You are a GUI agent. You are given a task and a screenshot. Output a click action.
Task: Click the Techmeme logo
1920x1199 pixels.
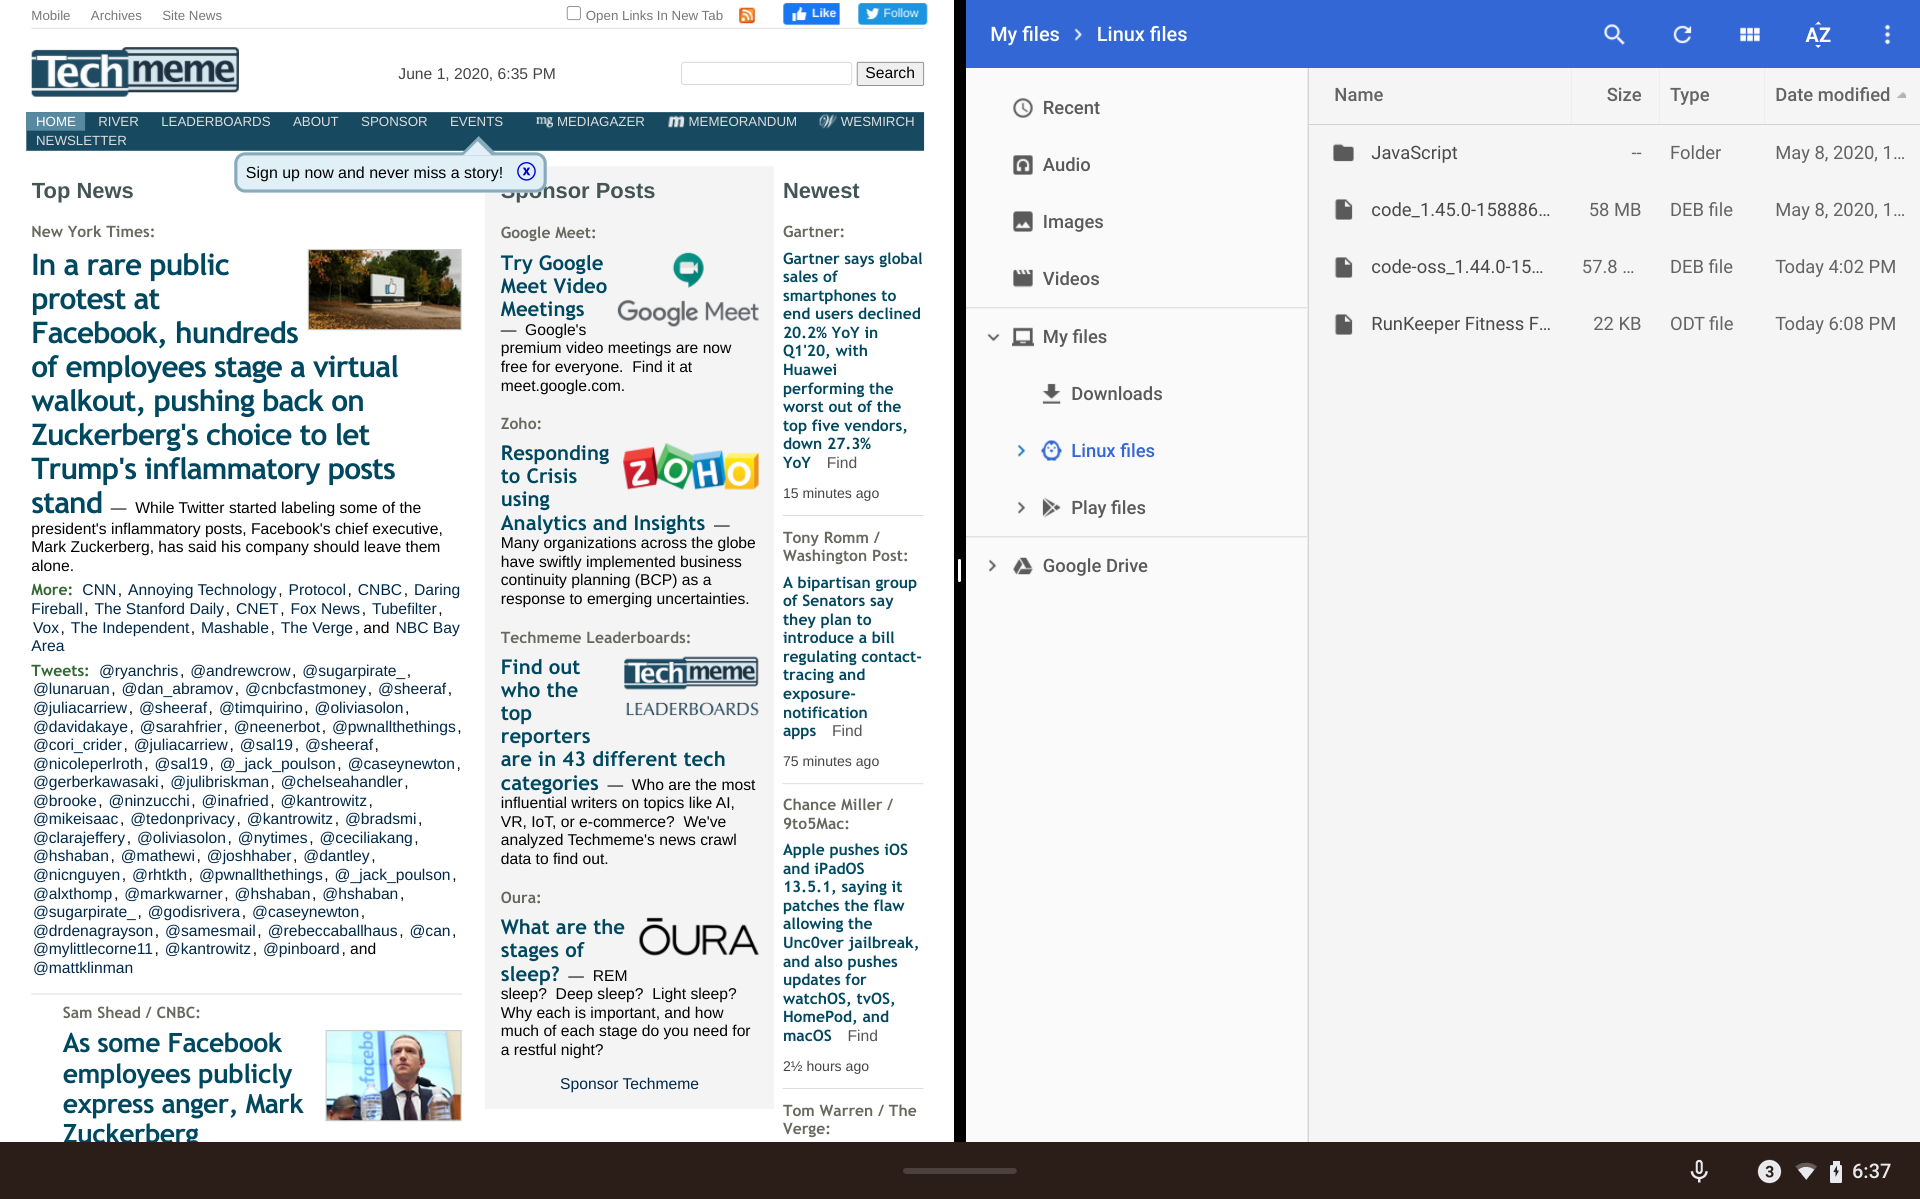[x=135, y=72]
